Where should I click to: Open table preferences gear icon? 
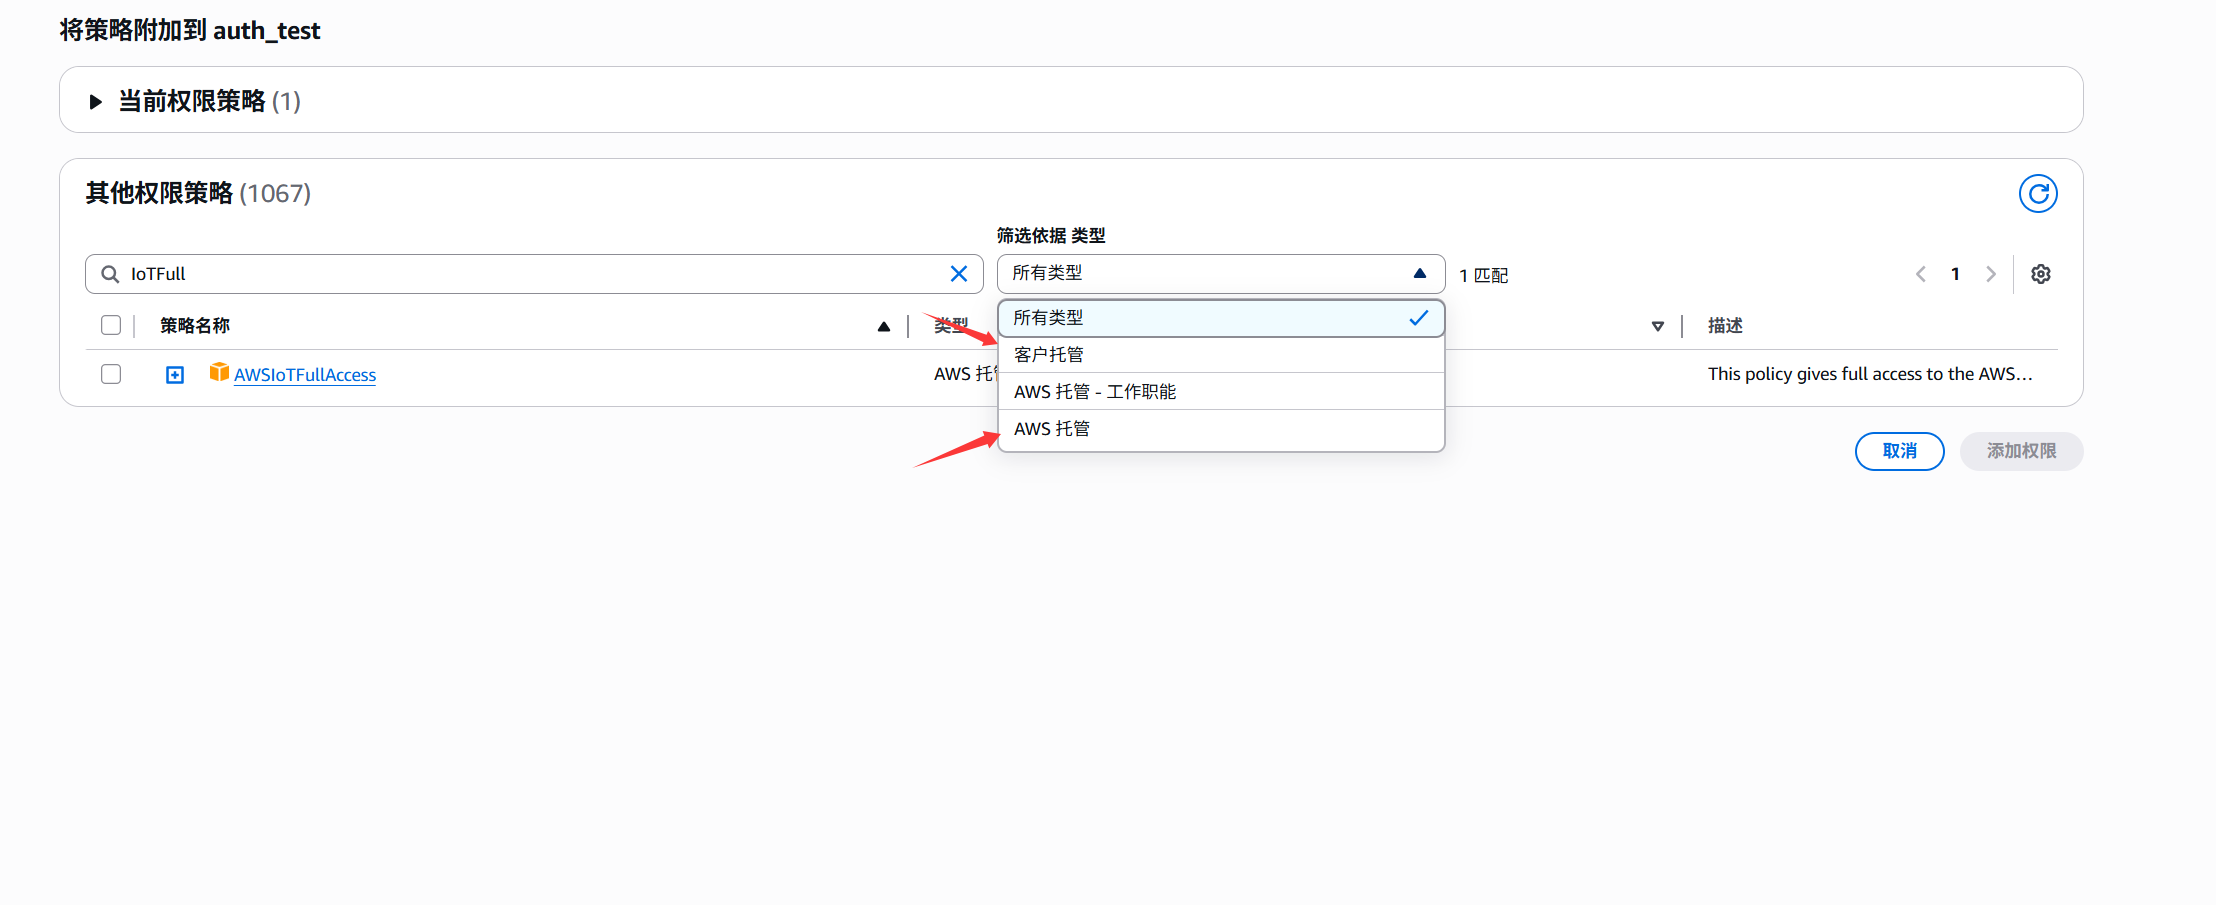coord(2041,274)
